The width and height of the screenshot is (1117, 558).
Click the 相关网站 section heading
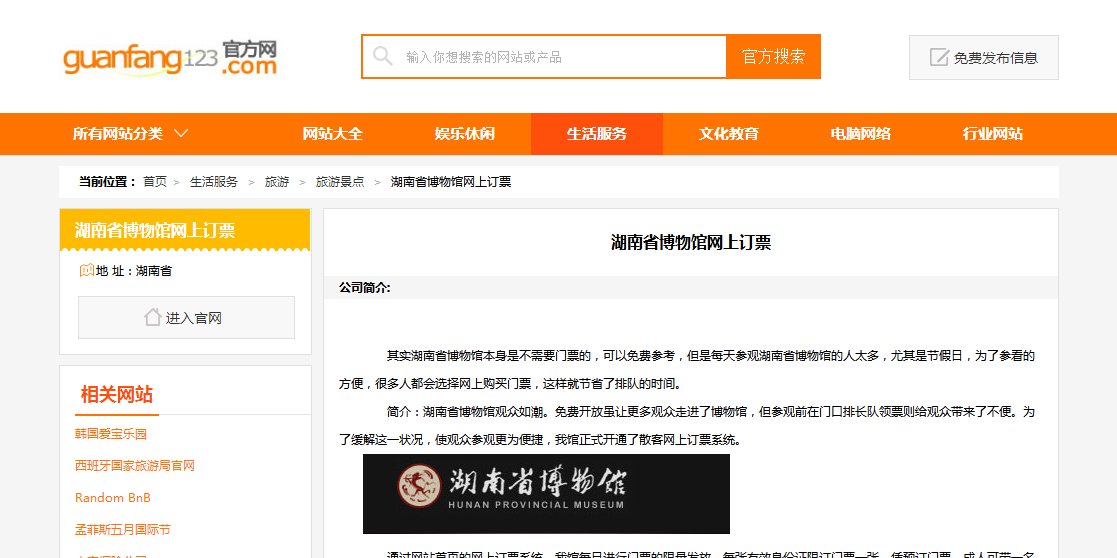(116, 394)
